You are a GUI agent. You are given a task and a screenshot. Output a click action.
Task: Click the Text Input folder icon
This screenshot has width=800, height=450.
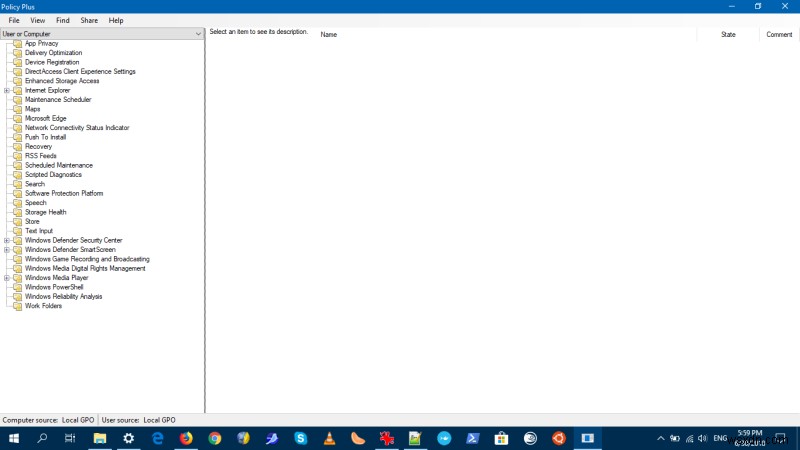coord(17,231)
